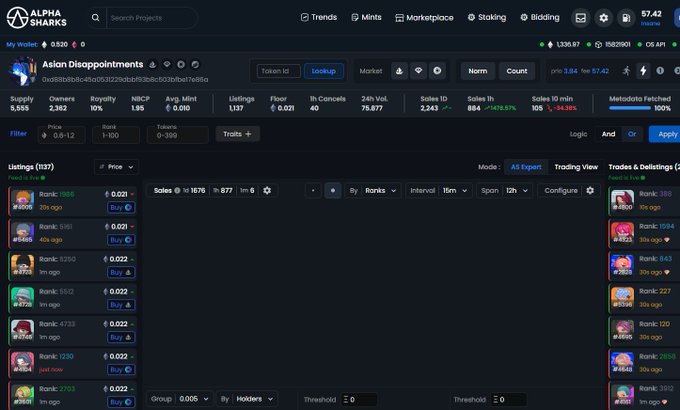This screenshot has width=680, height=410.
Task: Open the By Ranks dropdown
Action: coord(373,190)
